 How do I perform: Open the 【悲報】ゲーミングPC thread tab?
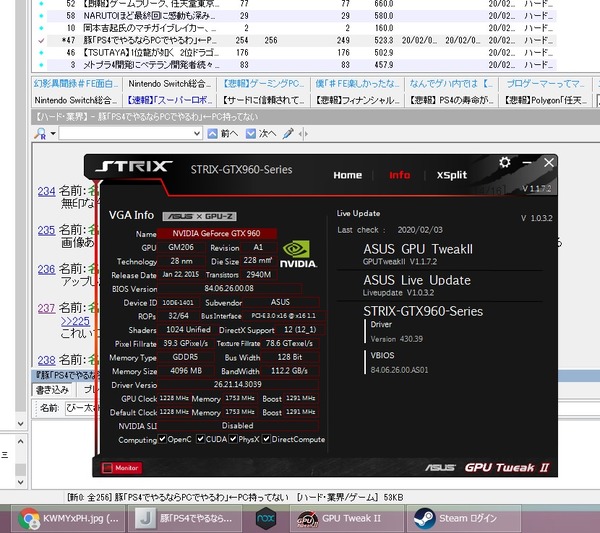(263, 84)
